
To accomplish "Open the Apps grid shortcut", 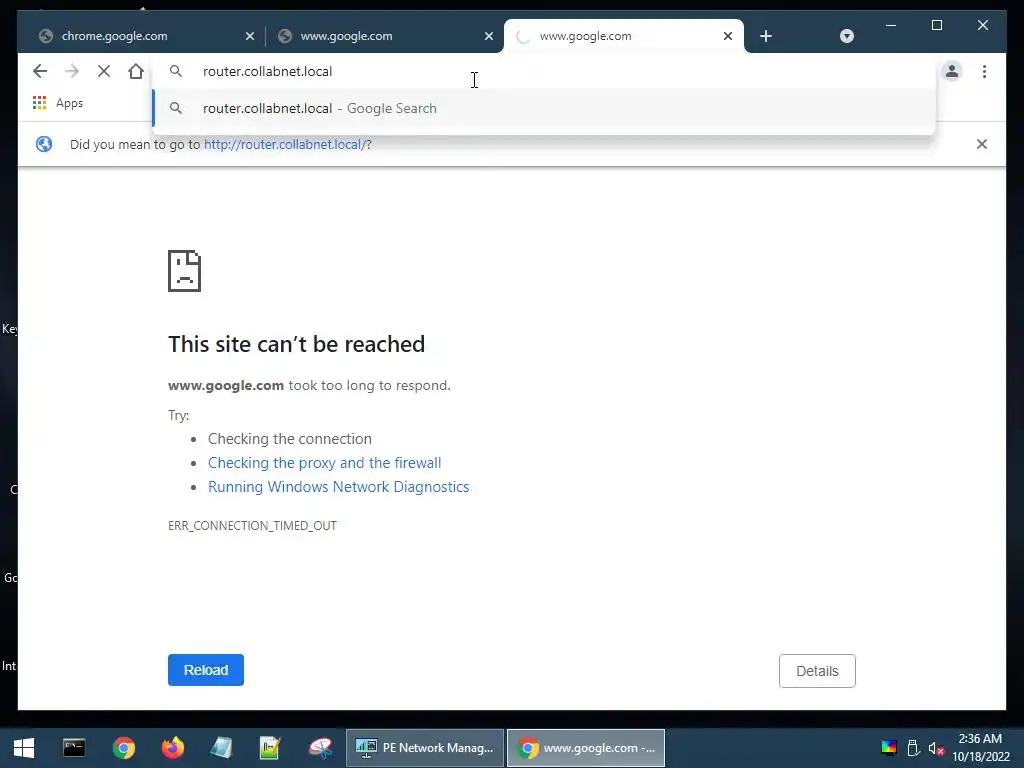I will point(57,103).
